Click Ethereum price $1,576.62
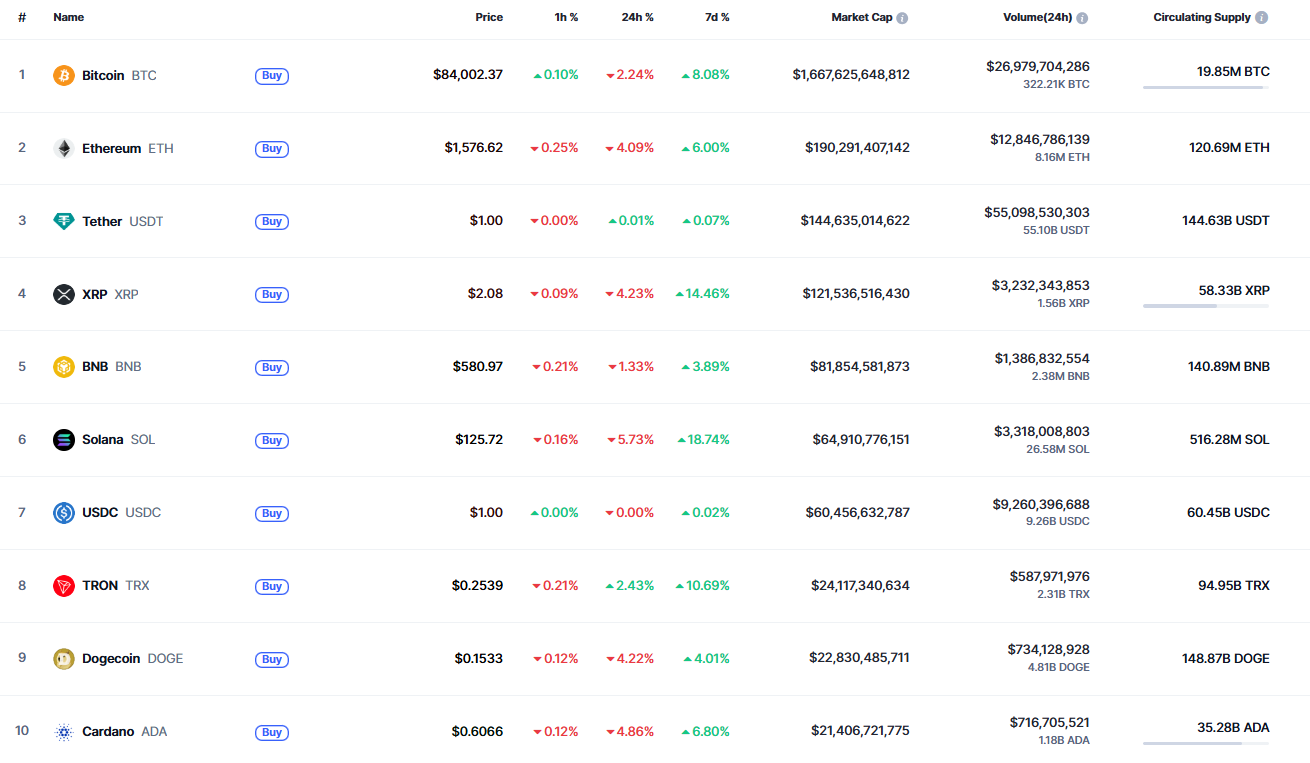The width and height of the screenshot is (1310, 763). pos(474,148)
